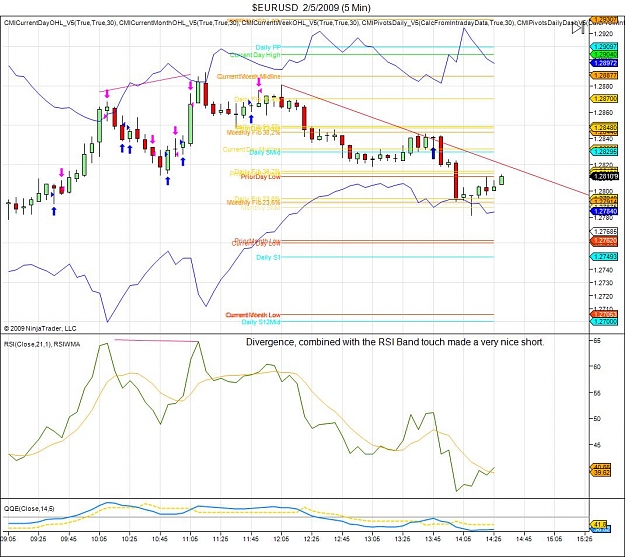
Task: Click the orange 39.62 RSI value marker
Action: pos(601,472)
